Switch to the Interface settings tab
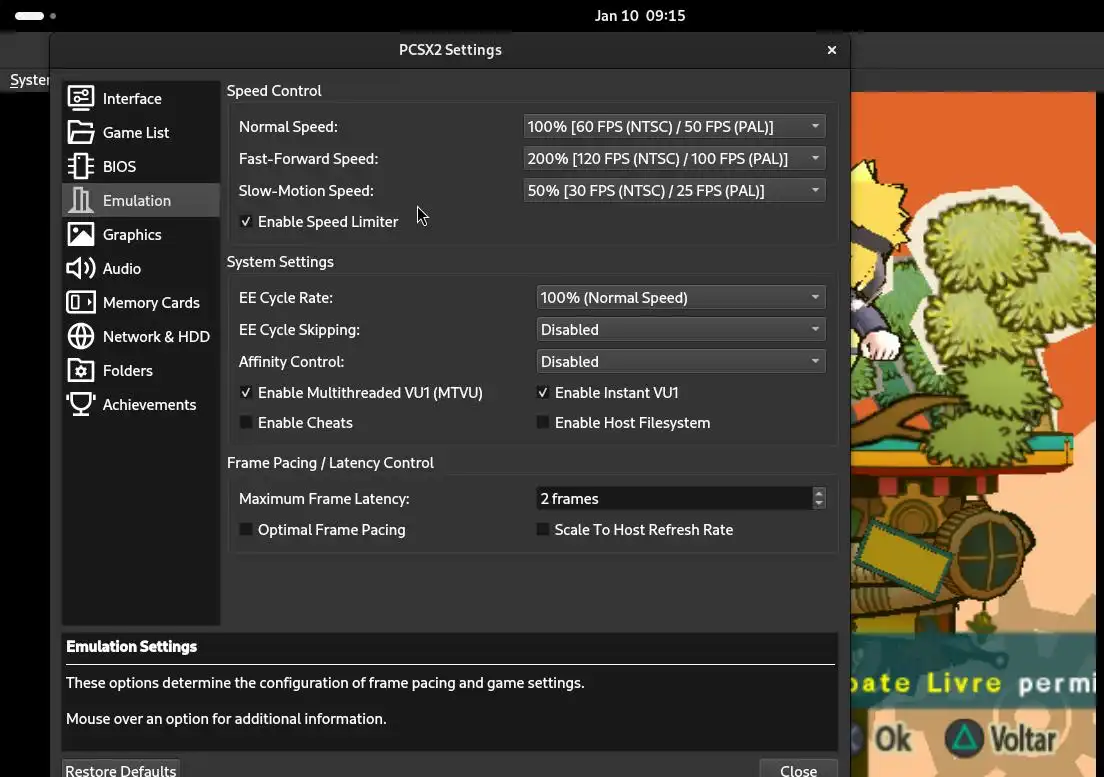This screenshot has width=1104, height=777. click(x=141, y=98)
